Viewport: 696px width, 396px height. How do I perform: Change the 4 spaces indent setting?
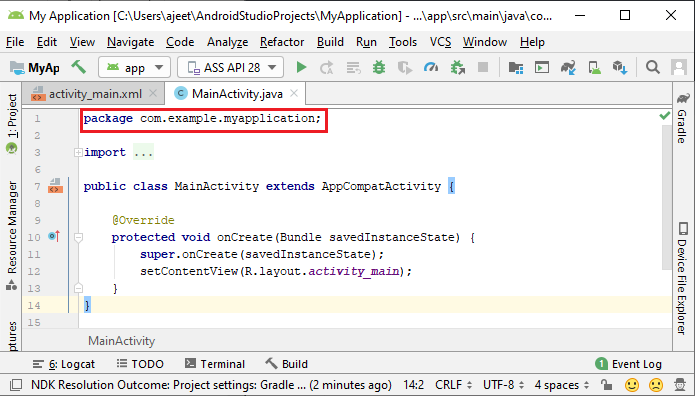point(562,385)
